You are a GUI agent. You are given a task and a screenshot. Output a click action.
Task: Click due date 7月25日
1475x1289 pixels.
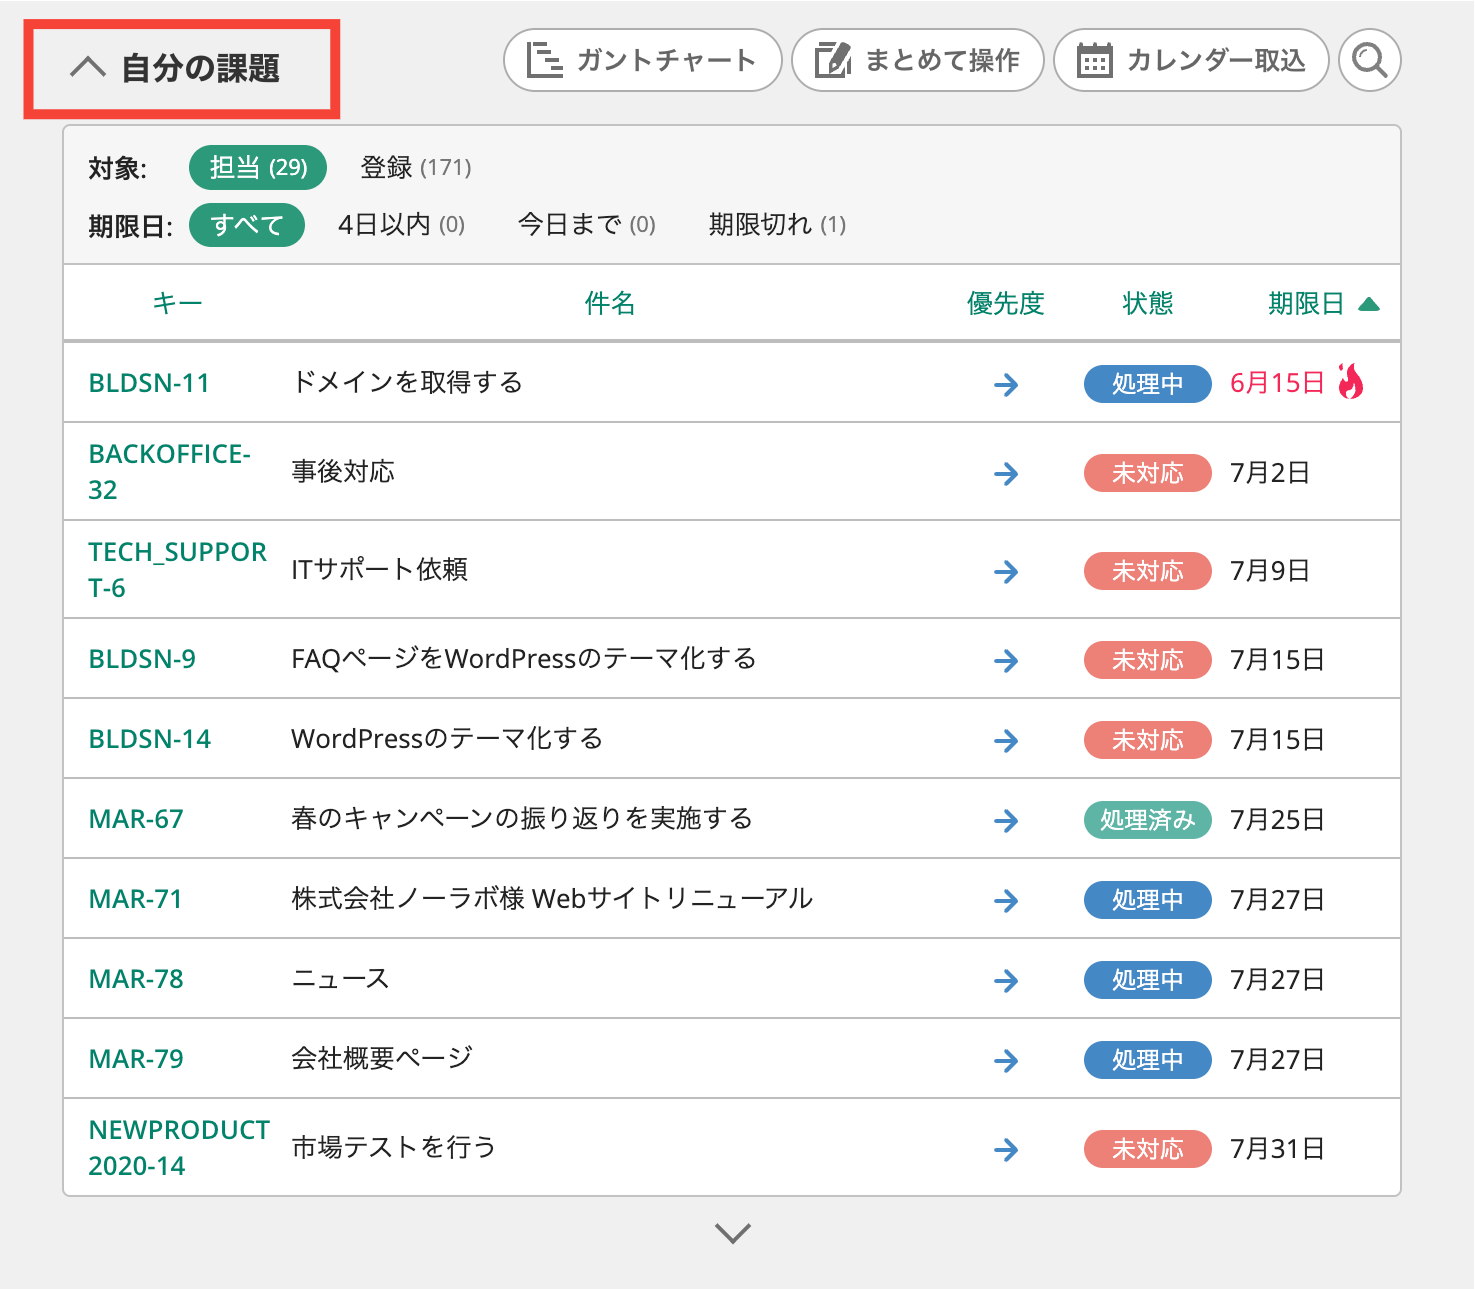click(x=1277, y=819)
